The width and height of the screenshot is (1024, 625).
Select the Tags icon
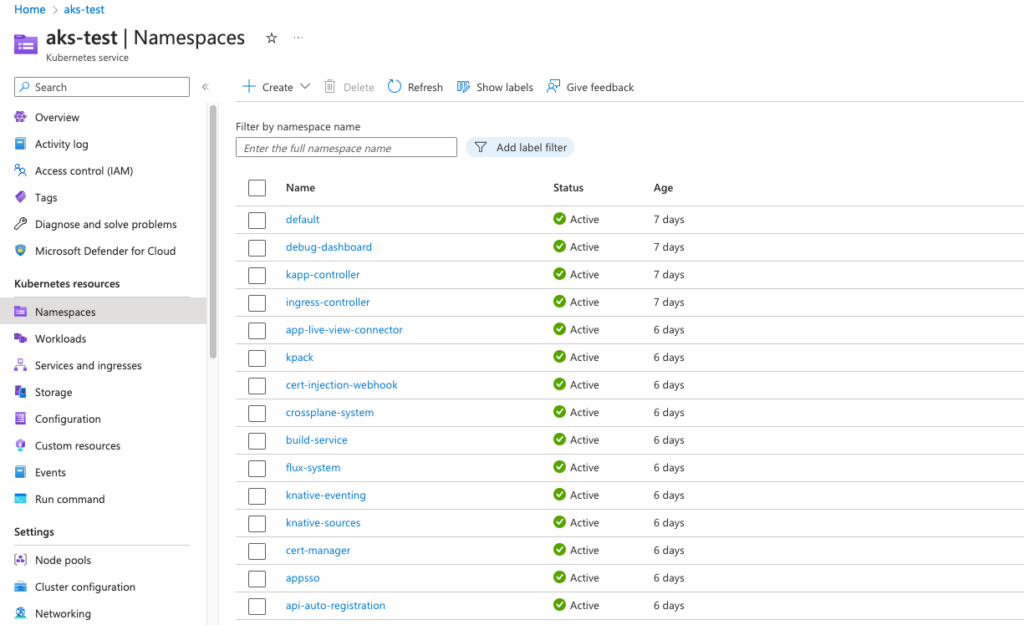[x=20, y=197]
